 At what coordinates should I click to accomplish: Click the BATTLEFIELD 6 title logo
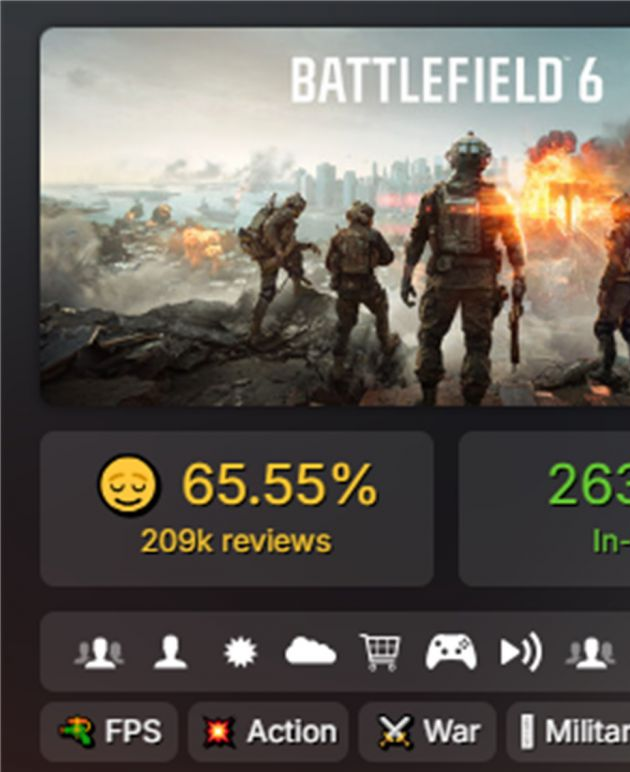click(x=447, y=80)
